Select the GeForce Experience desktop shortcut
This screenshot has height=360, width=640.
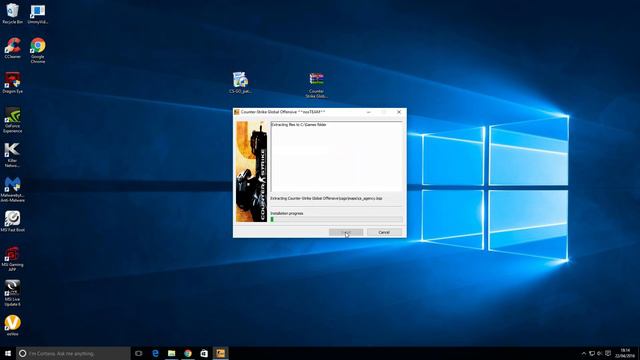click(x=12, y=120)
